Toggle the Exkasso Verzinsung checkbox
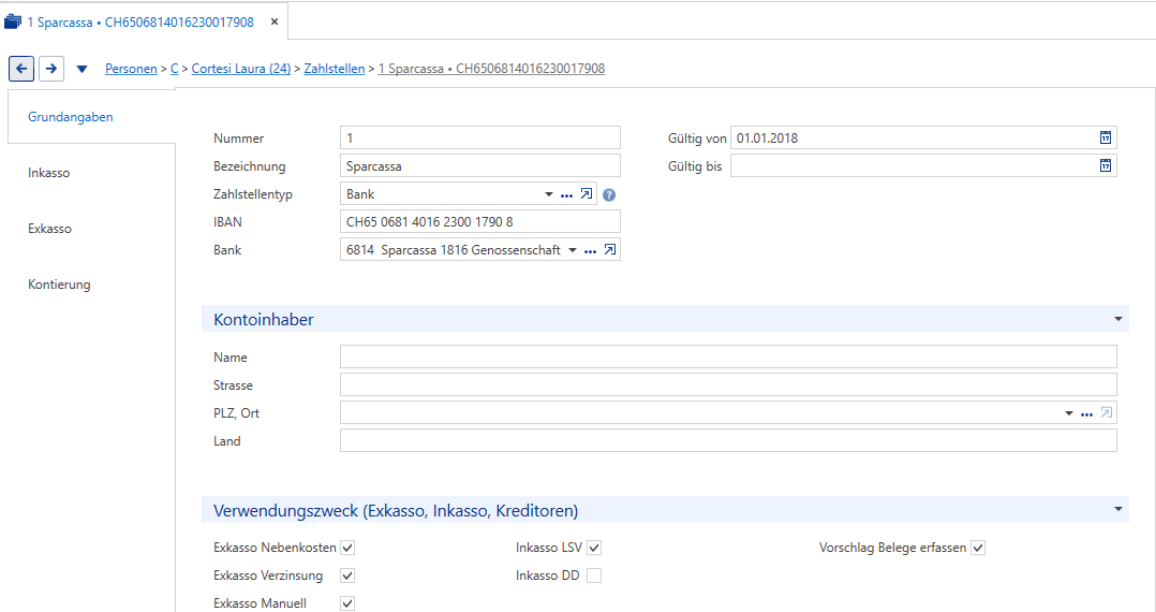The image size is (1156, 612). [x=347, y=576]
